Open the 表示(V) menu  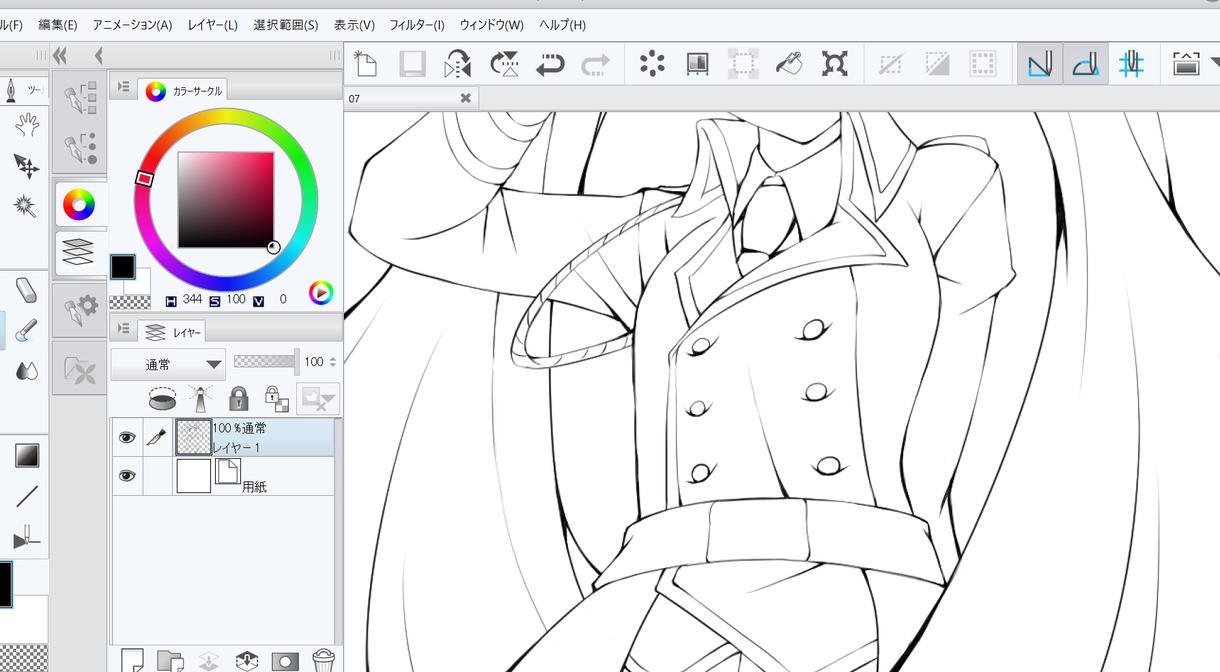pos(354,24)
